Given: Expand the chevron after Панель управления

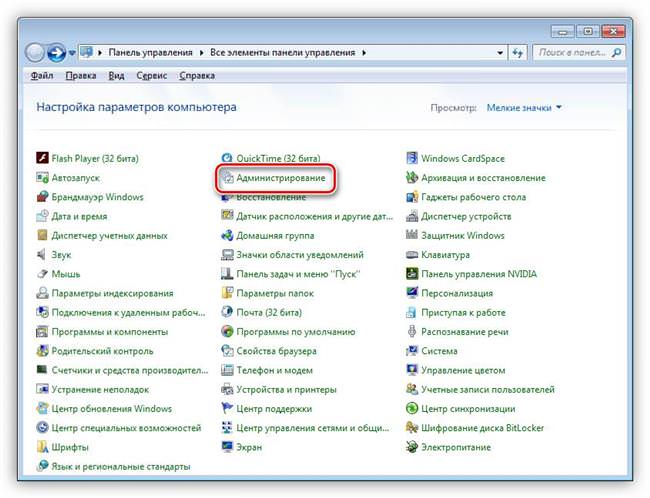Looking at the screenshot, I should coord(201,53).
